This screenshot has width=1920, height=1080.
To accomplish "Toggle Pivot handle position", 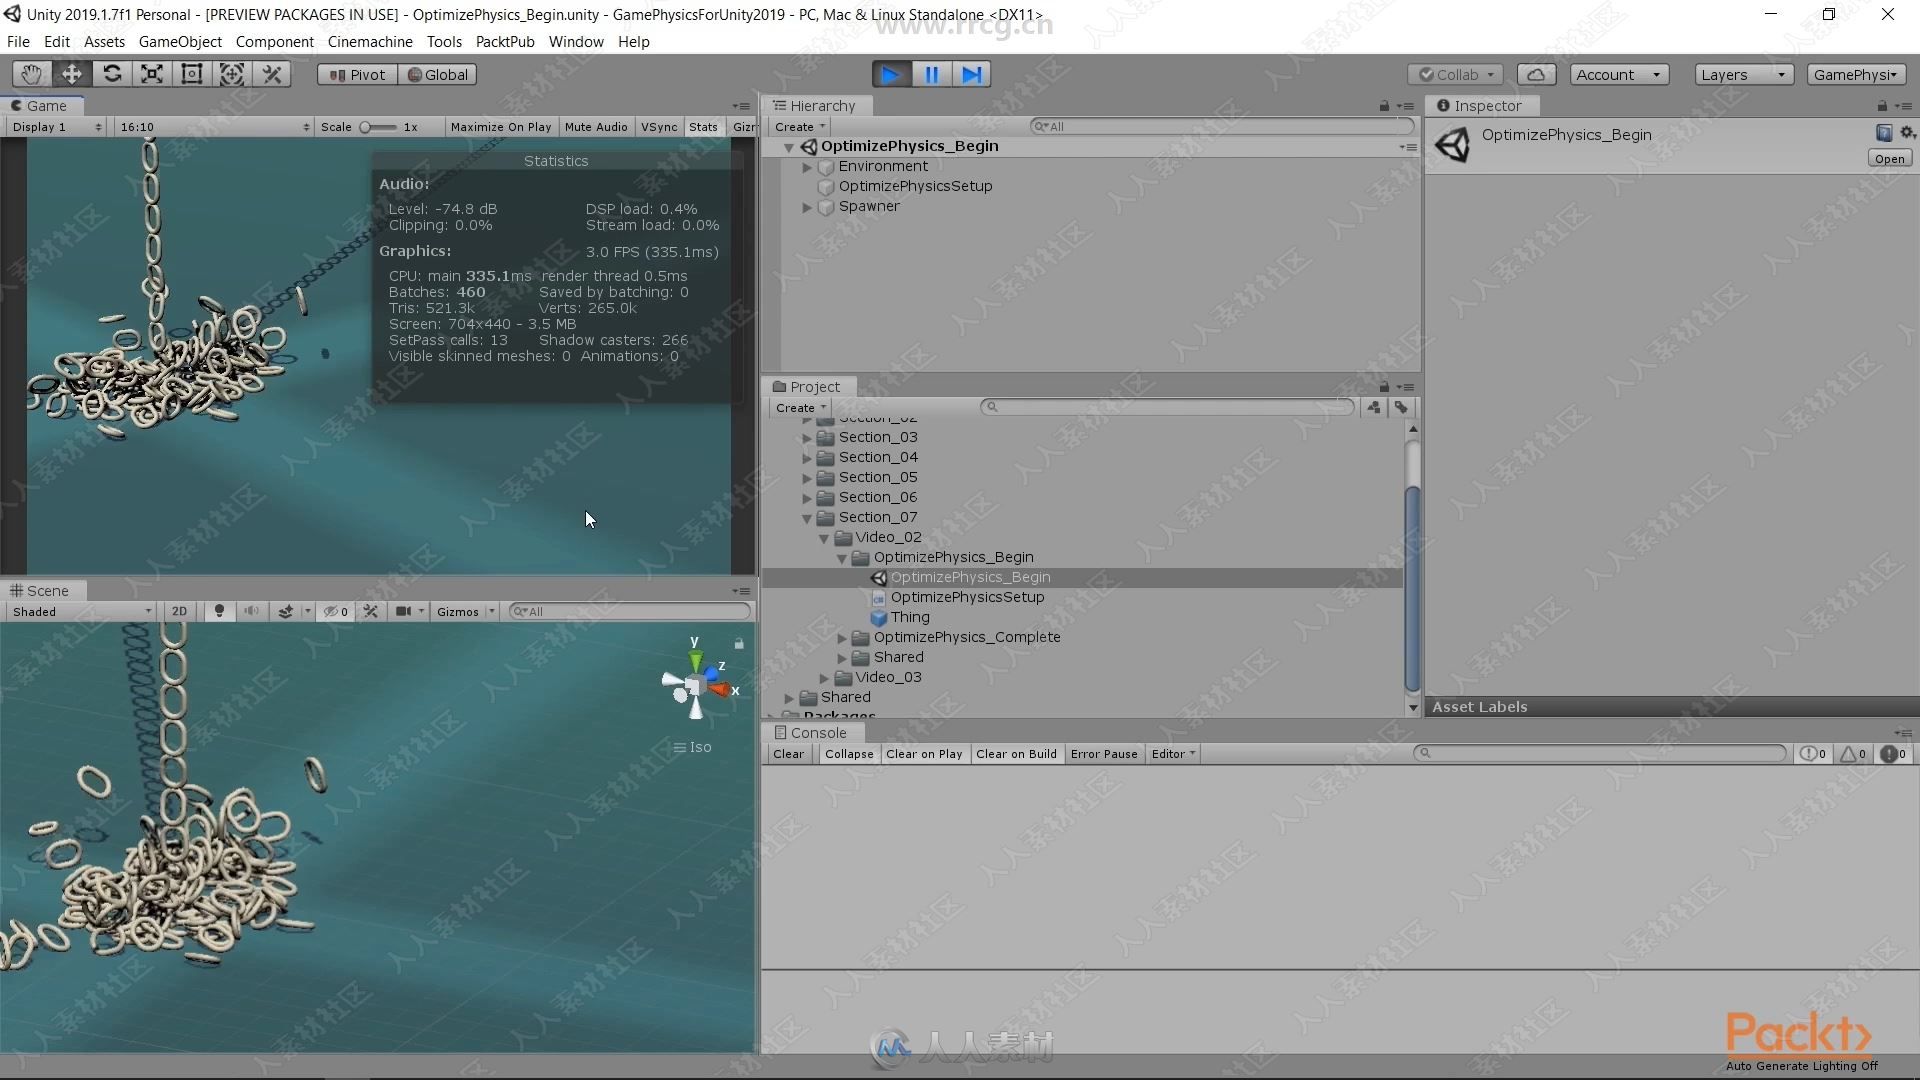I will [x=357, y=74].
